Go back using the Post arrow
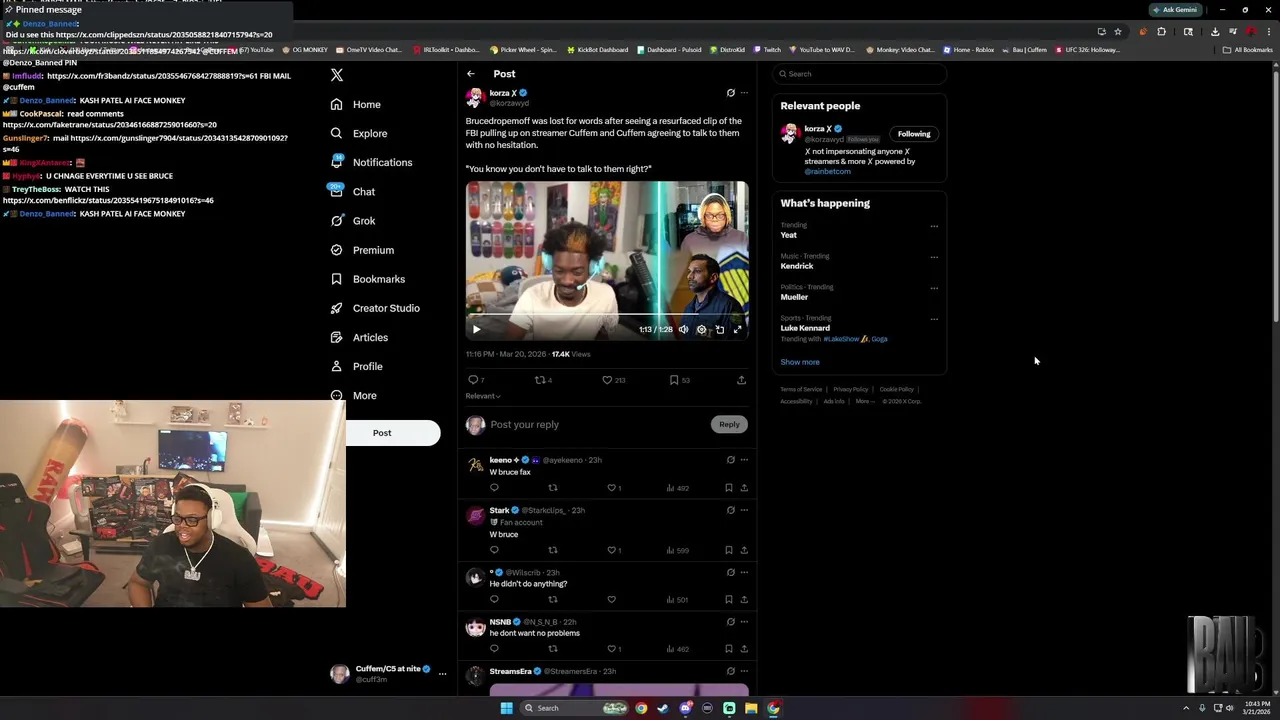The image size is (1280, 720). tap(470, 74)
